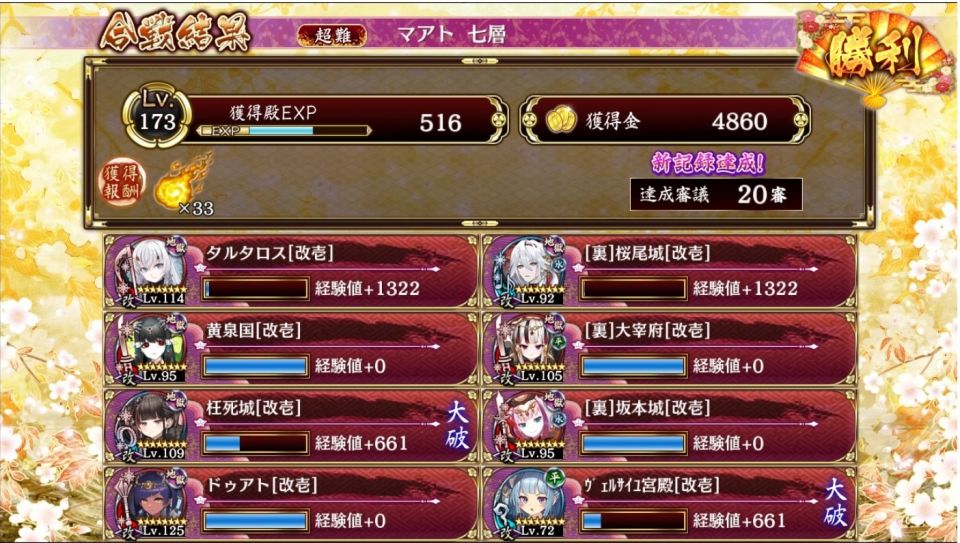Image resolution: width=960 pixels, height=543 pixels.
Task: Click the 大破 mark on ヴェルサイユ宮殿 row
Action: 835,503
